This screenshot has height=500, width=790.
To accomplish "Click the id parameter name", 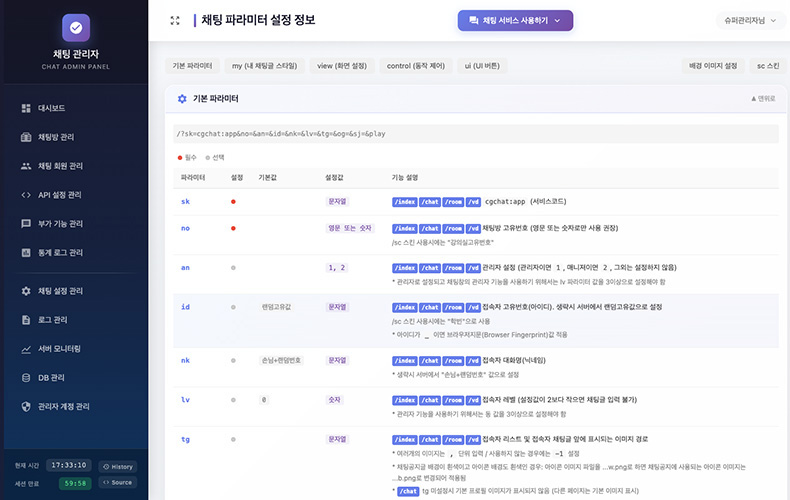I will click(185, 307).
